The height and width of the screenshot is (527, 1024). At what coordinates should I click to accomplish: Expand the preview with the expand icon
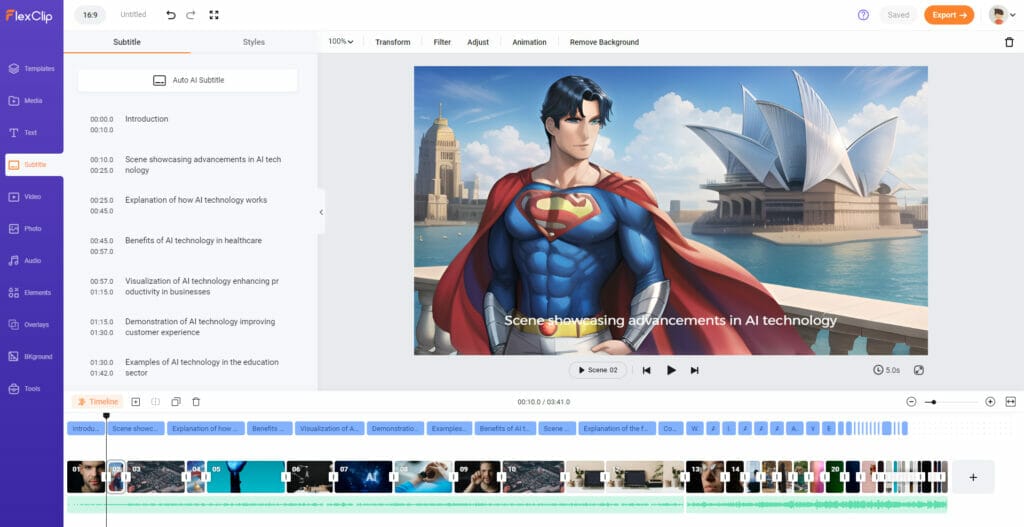(919, 370)
